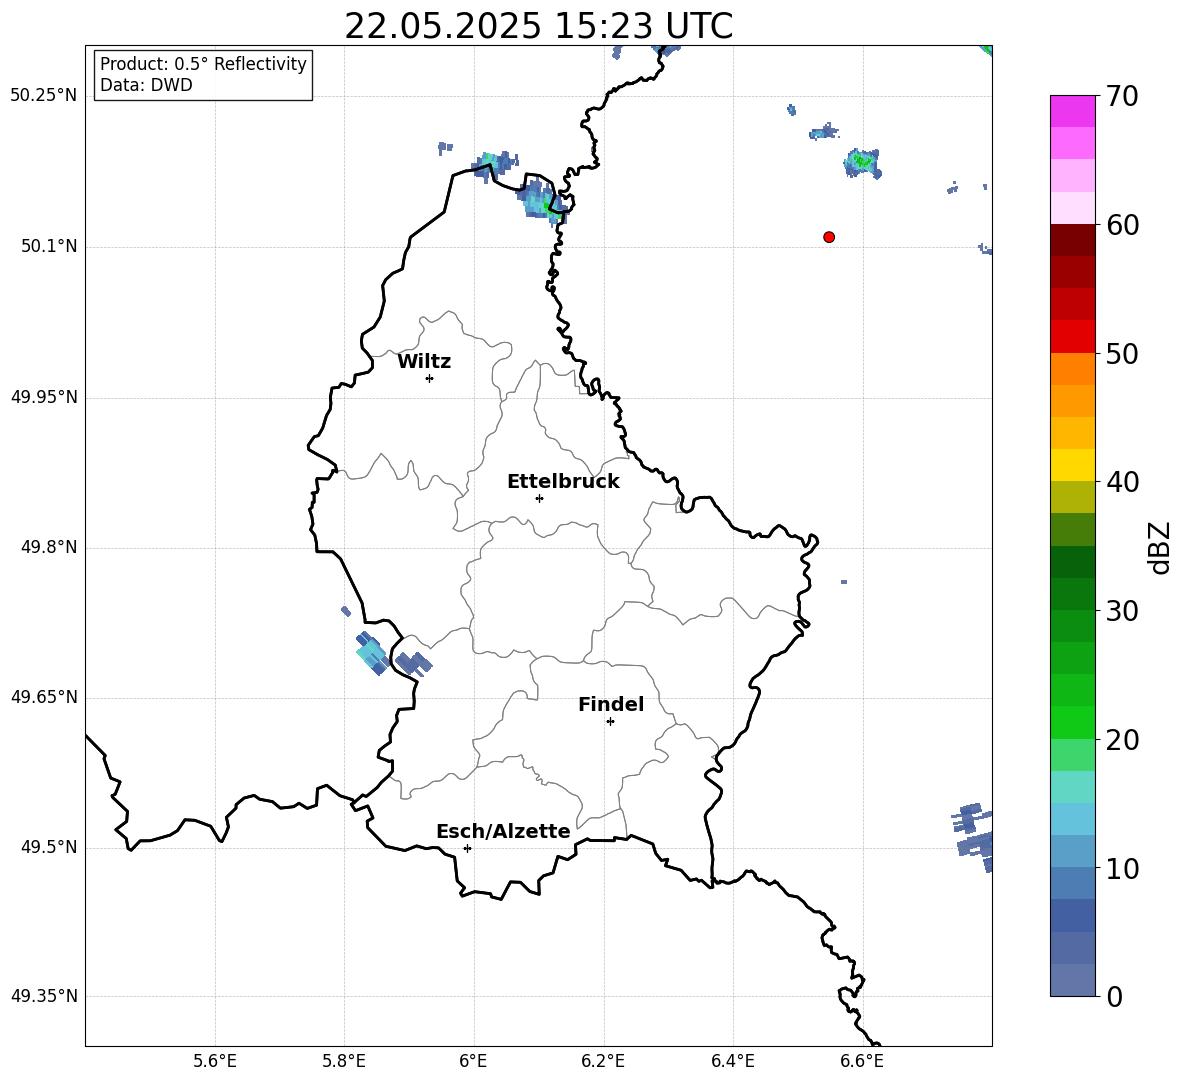Pick the orange colorbar swatch just below 50
The image size is (1184, 1081).
click(1072, 368)
